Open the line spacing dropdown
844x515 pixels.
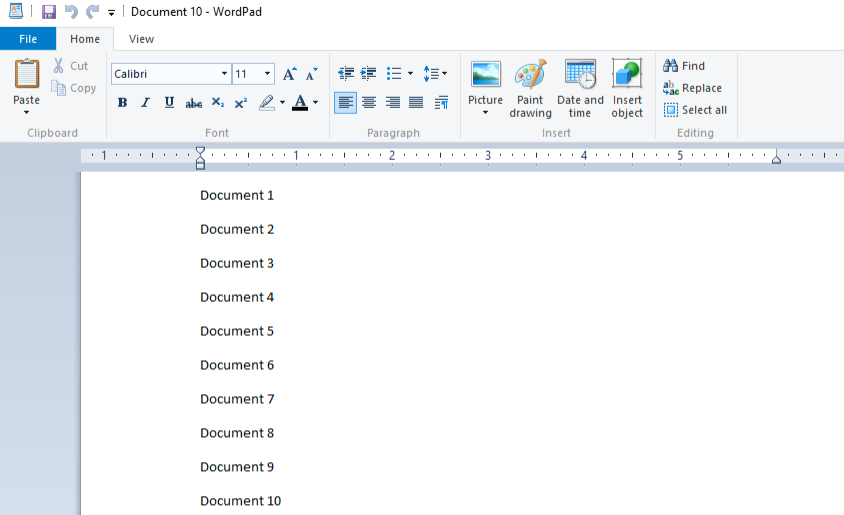pos(435,74)
